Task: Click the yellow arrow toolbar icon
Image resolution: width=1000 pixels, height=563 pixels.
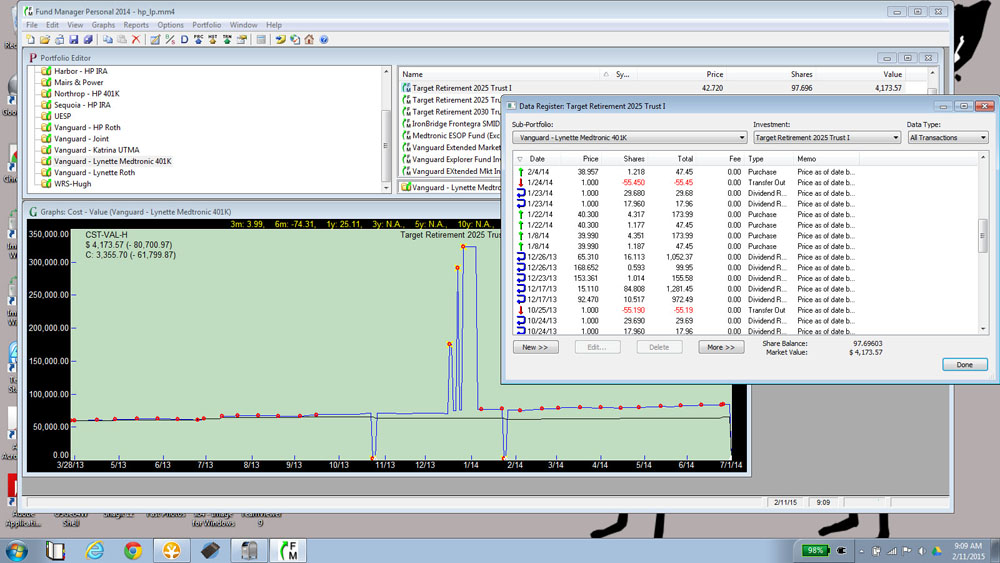Action: 280,40
